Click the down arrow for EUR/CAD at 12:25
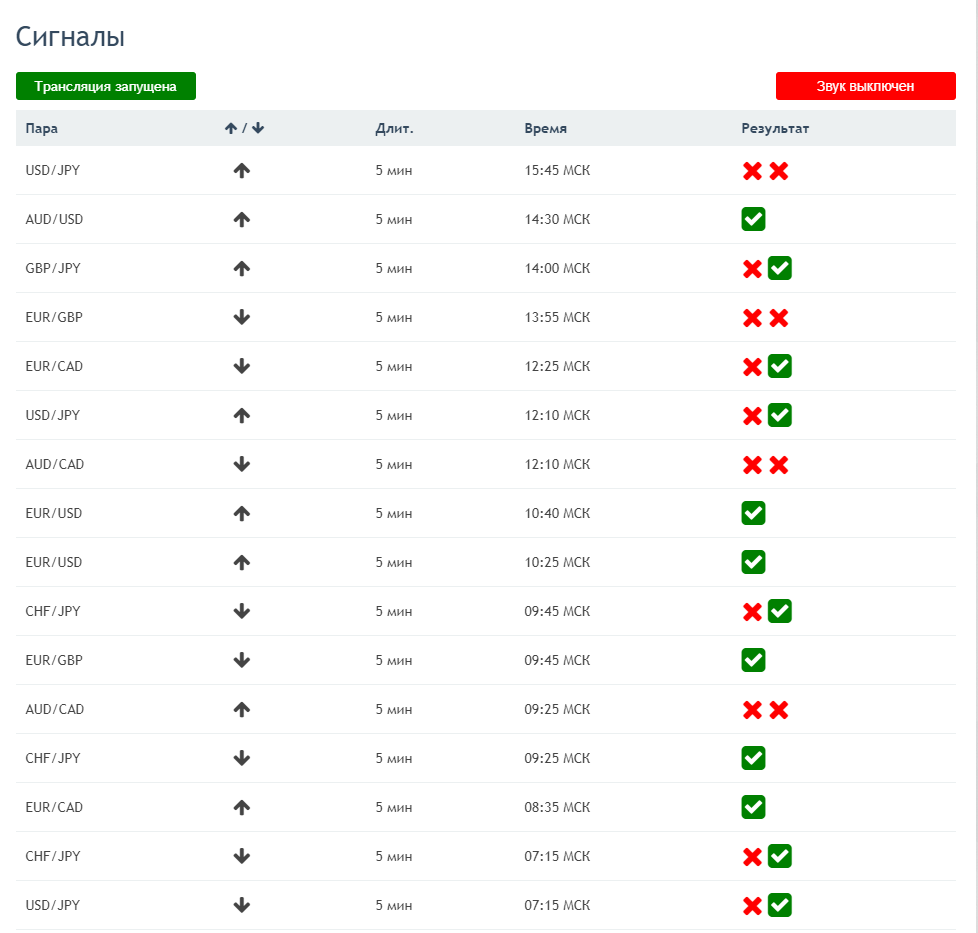978x933 pixels. (x=242, y=367)
